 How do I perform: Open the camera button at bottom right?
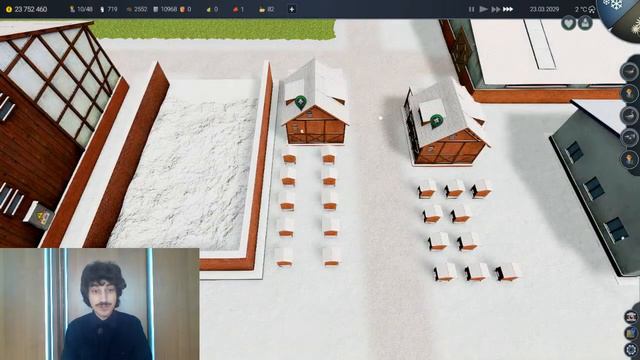(x=631, y=316)
